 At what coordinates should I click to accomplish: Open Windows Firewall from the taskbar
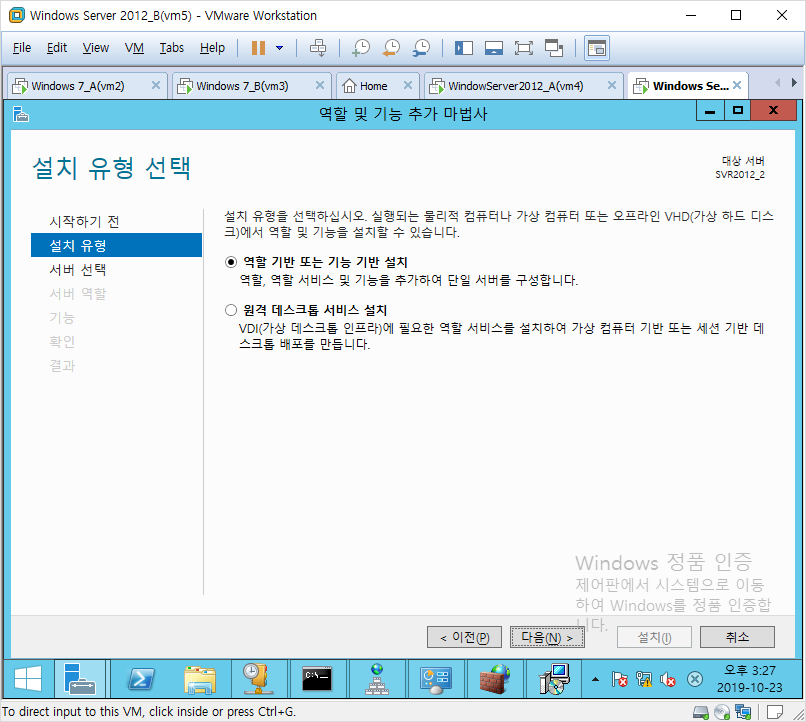pyautogui.click(x=494, y=679)
